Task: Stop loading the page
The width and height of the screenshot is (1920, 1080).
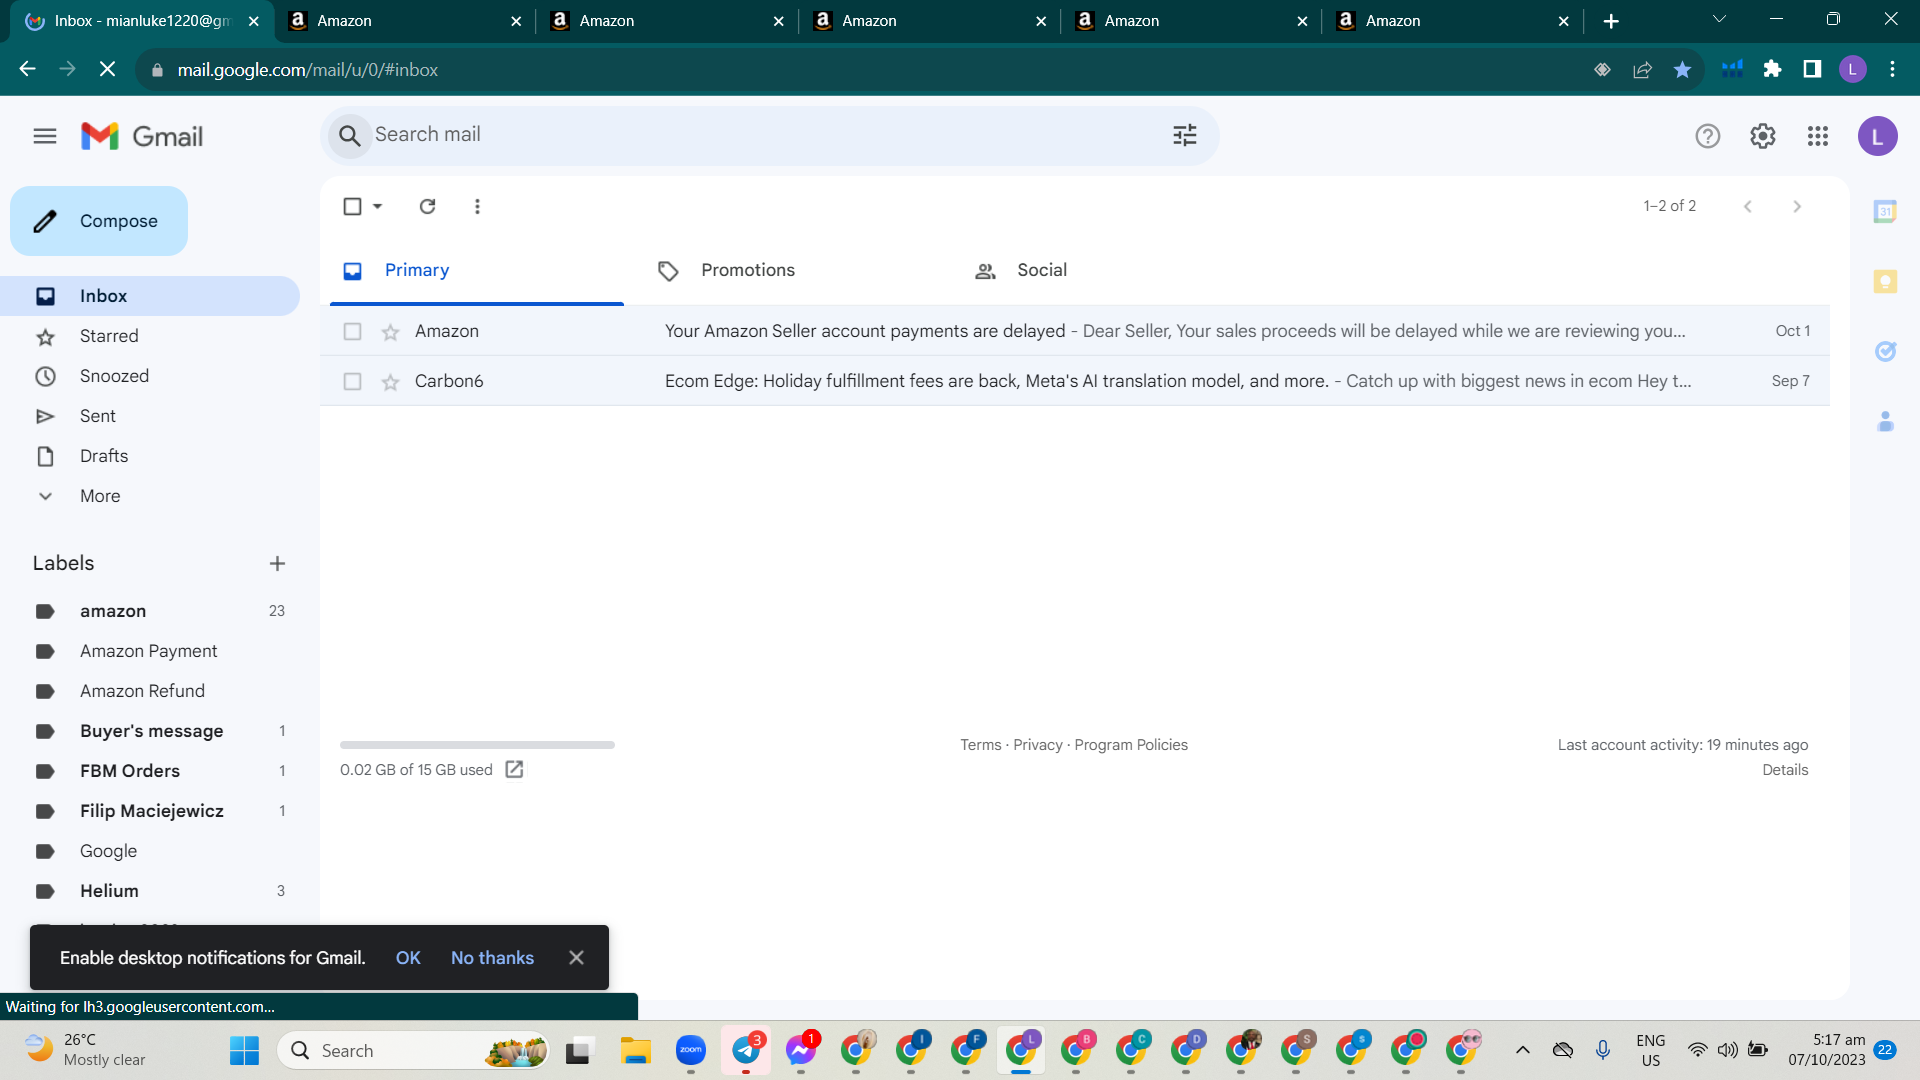Action: coord(108,69)
